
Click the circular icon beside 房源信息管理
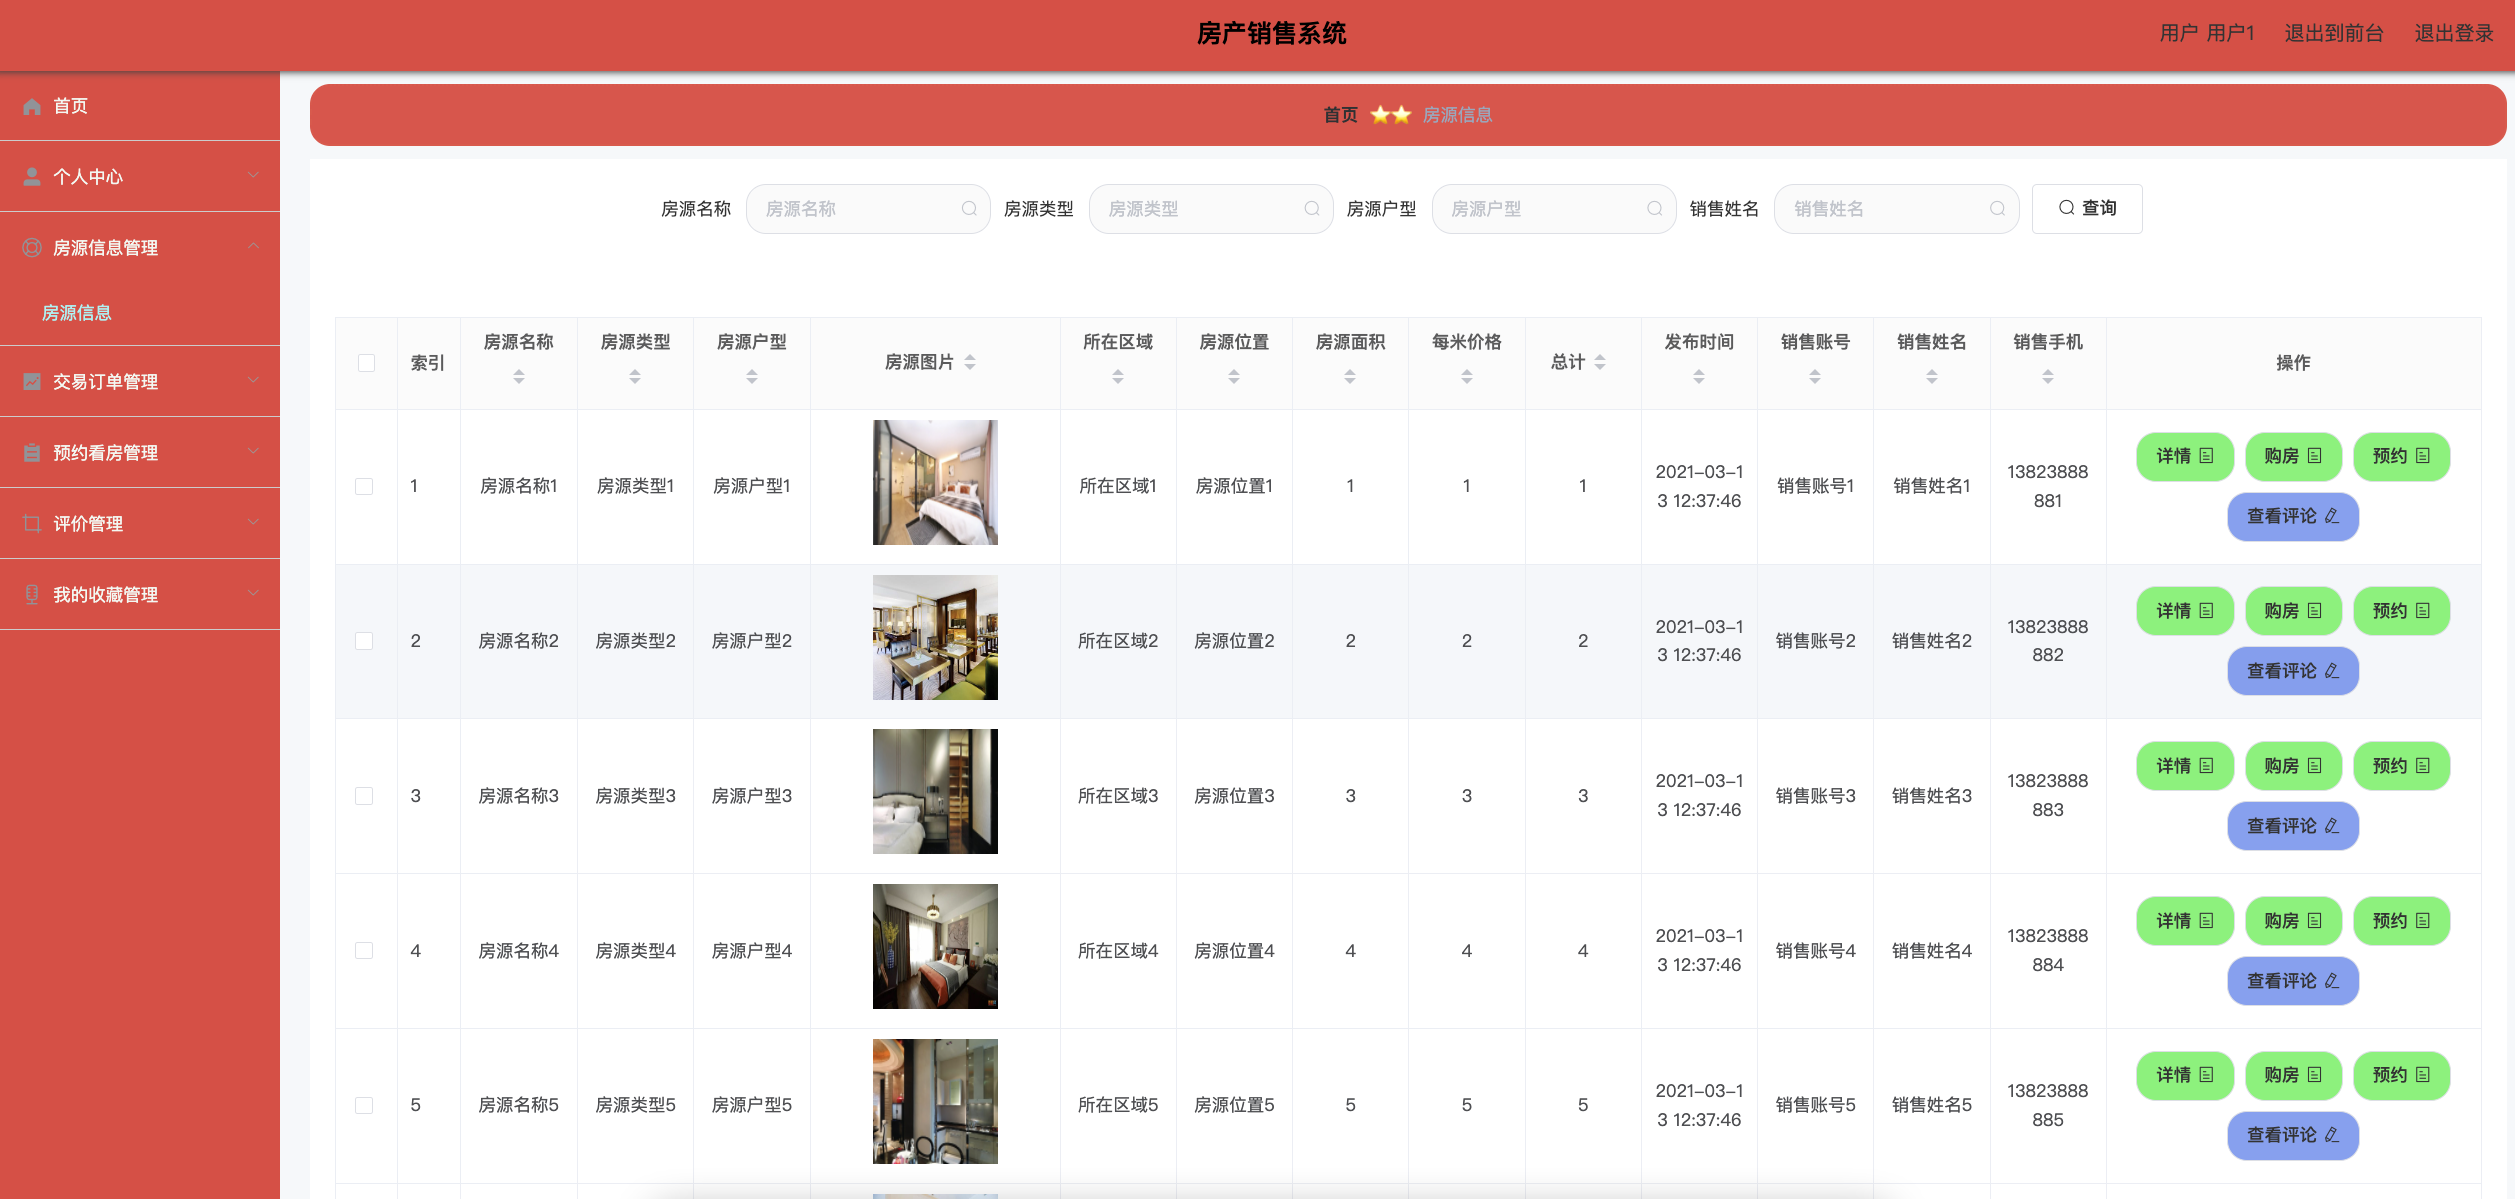point(32,248)
